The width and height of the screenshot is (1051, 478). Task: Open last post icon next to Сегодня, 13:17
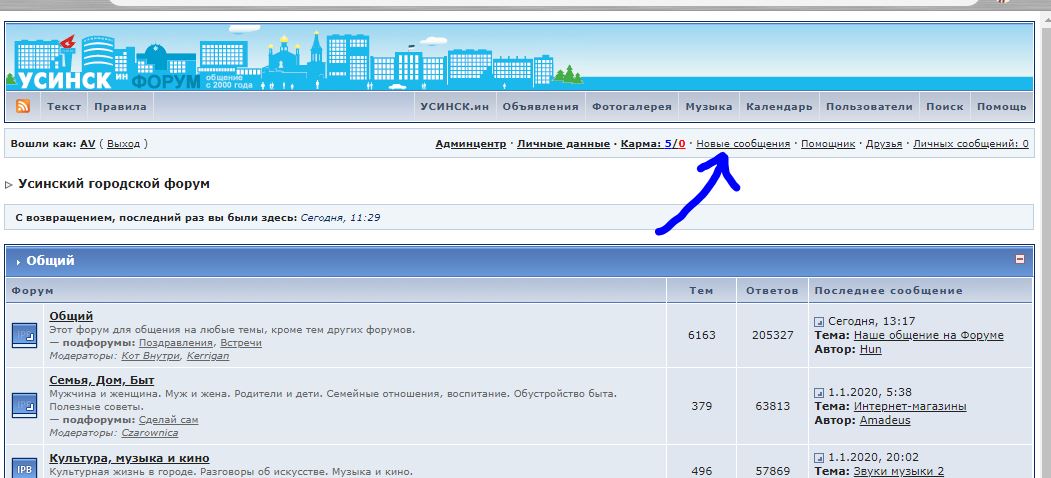(819, 322)
